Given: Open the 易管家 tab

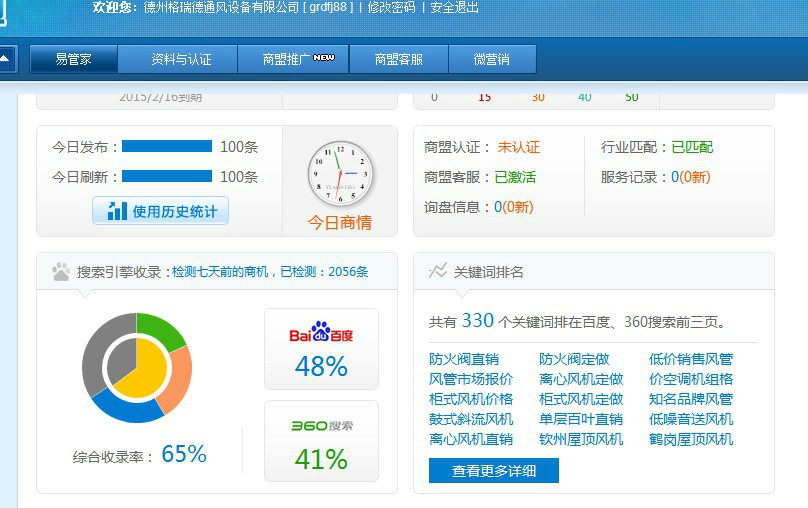Looking at the screenshot, I should point(73,60).
